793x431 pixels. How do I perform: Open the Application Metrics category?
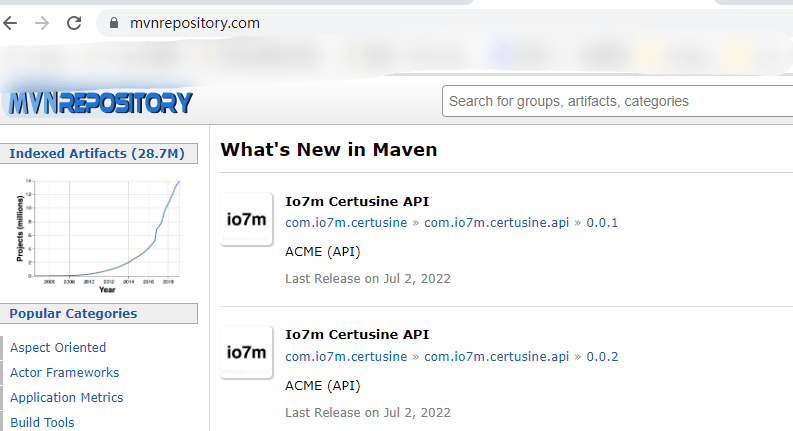pos(67,398)
